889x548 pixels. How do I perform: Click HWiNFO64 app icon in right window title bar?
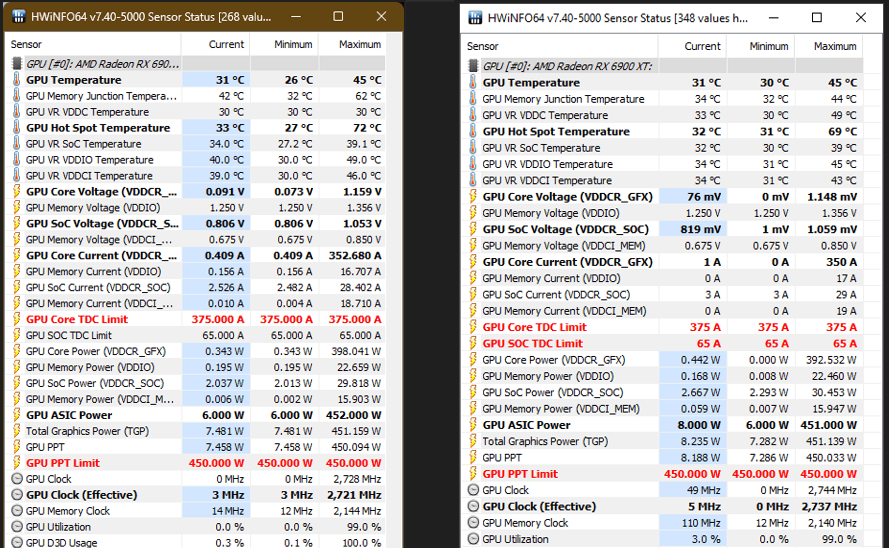475,18
